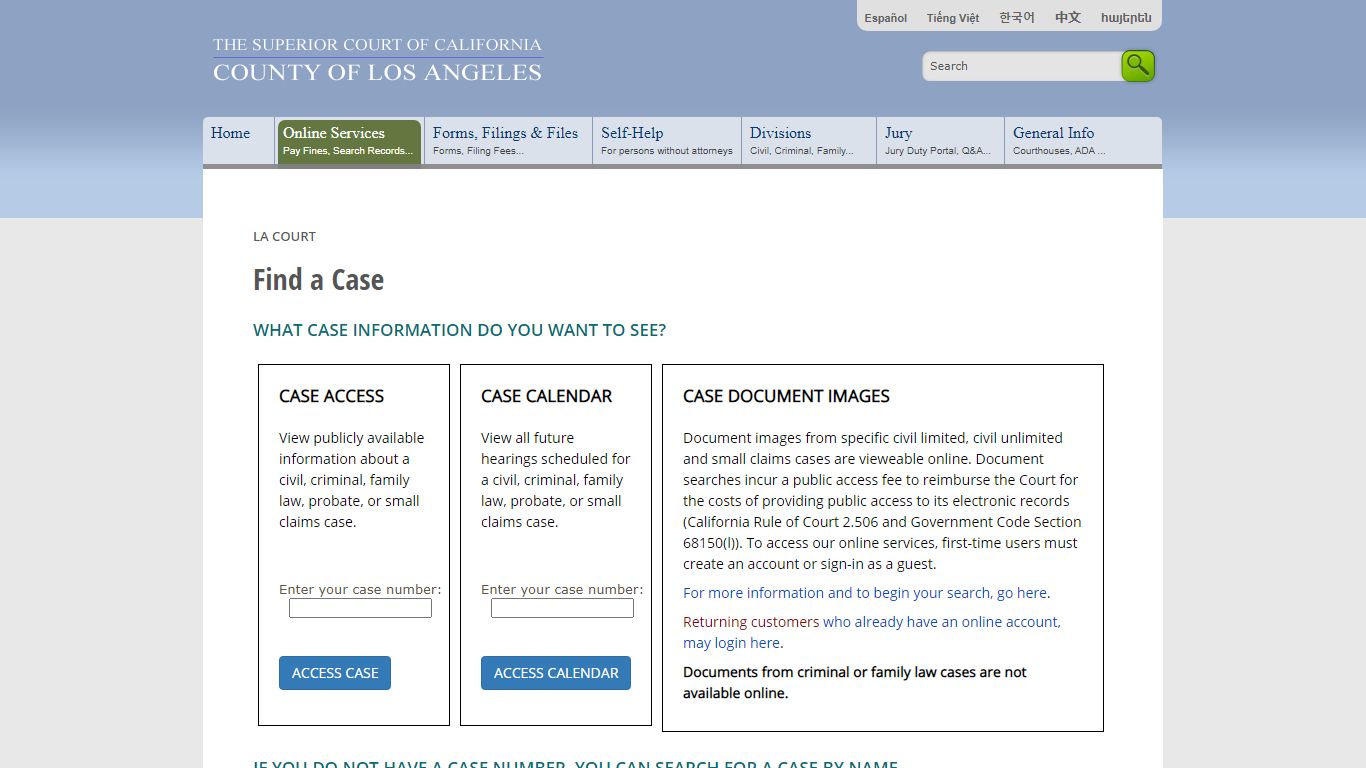Click the Case Access case number field
Image resolution: width=1366 pixels, height=768 pixels.
pos(360,607)
